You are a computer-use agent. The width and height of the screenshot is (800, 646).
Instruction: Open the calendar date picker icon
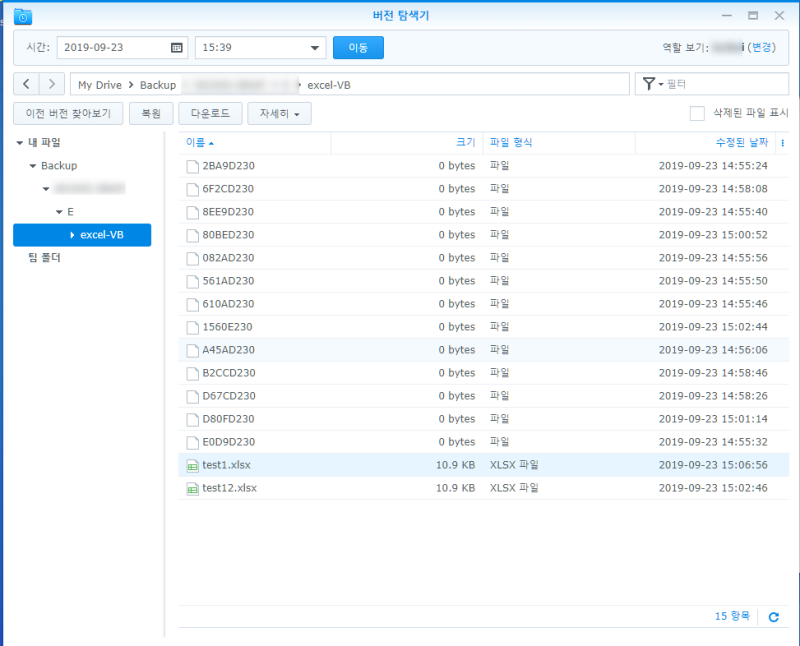(x=177, y=47)
